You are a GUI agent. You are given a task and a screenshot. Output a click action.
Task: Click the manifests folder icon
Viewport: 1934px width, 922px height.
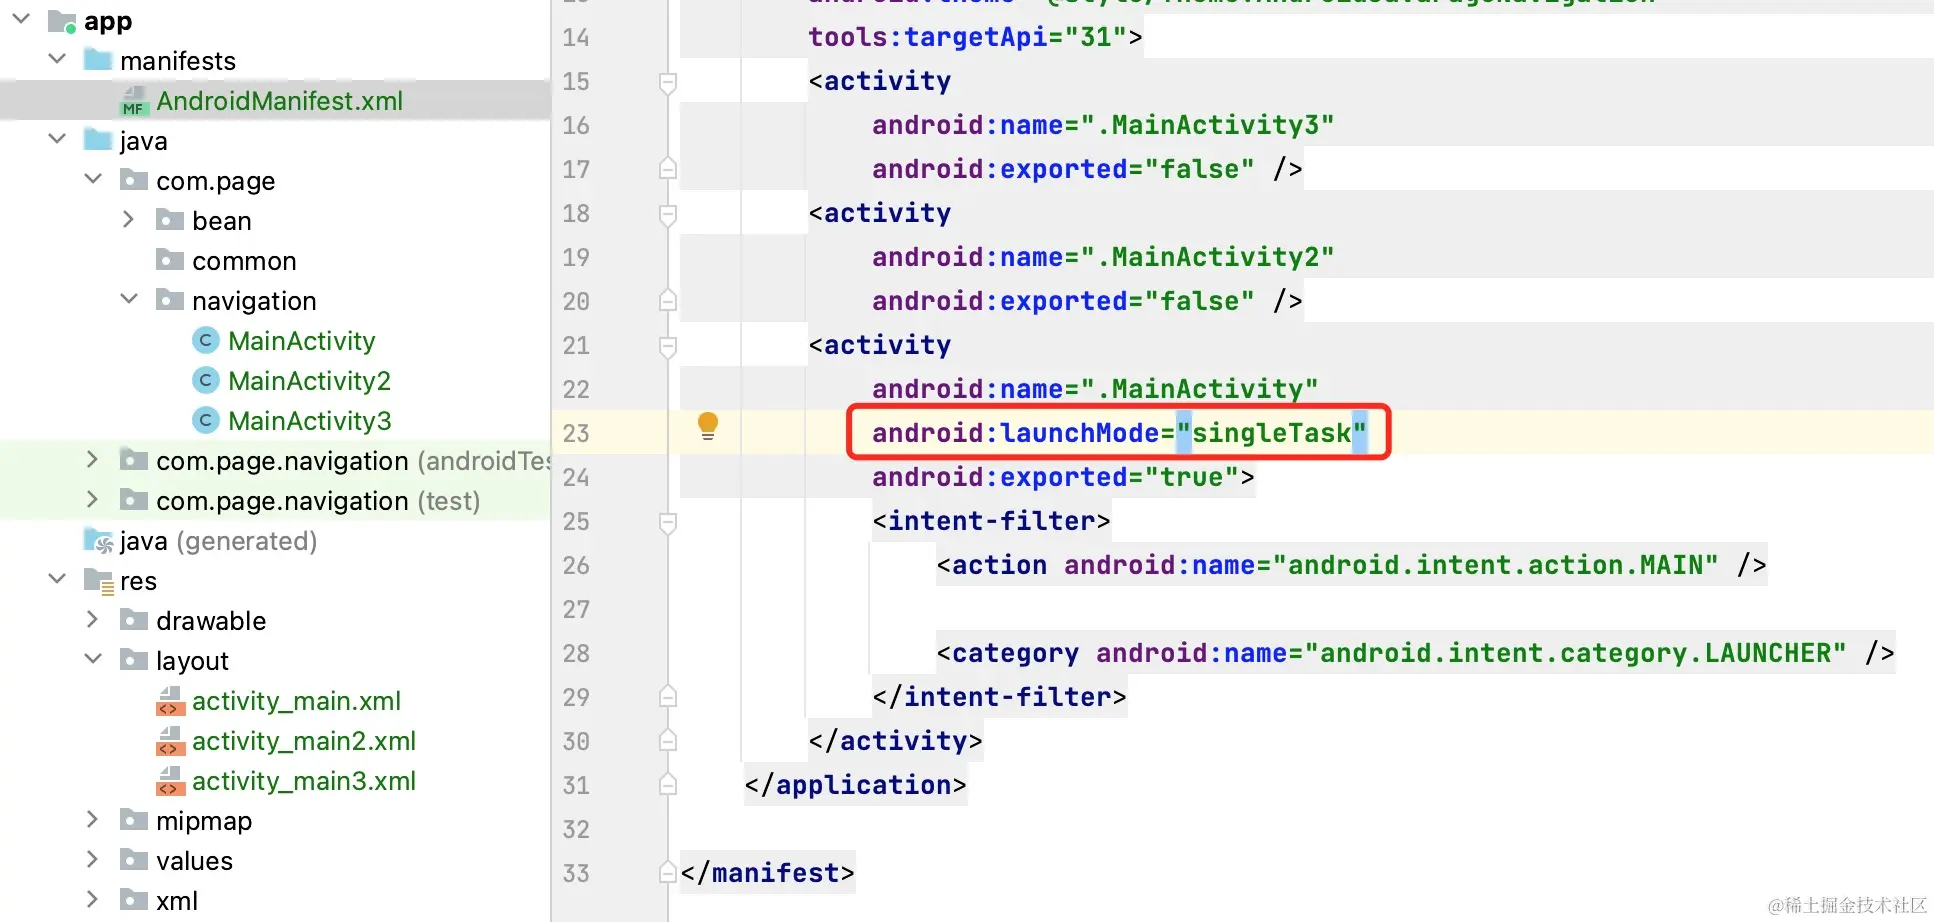click(x=98, y=60)
